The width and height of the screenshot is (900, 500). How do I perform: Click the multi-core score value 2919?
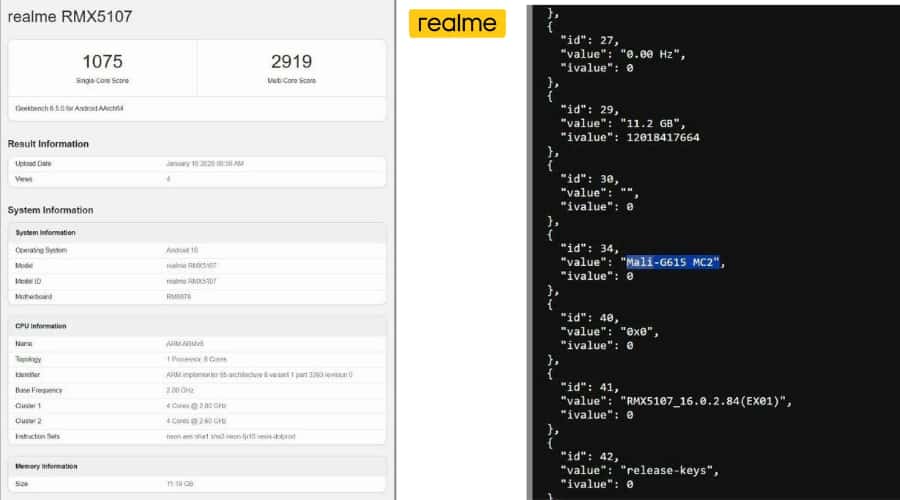click(x=292, y=61)
